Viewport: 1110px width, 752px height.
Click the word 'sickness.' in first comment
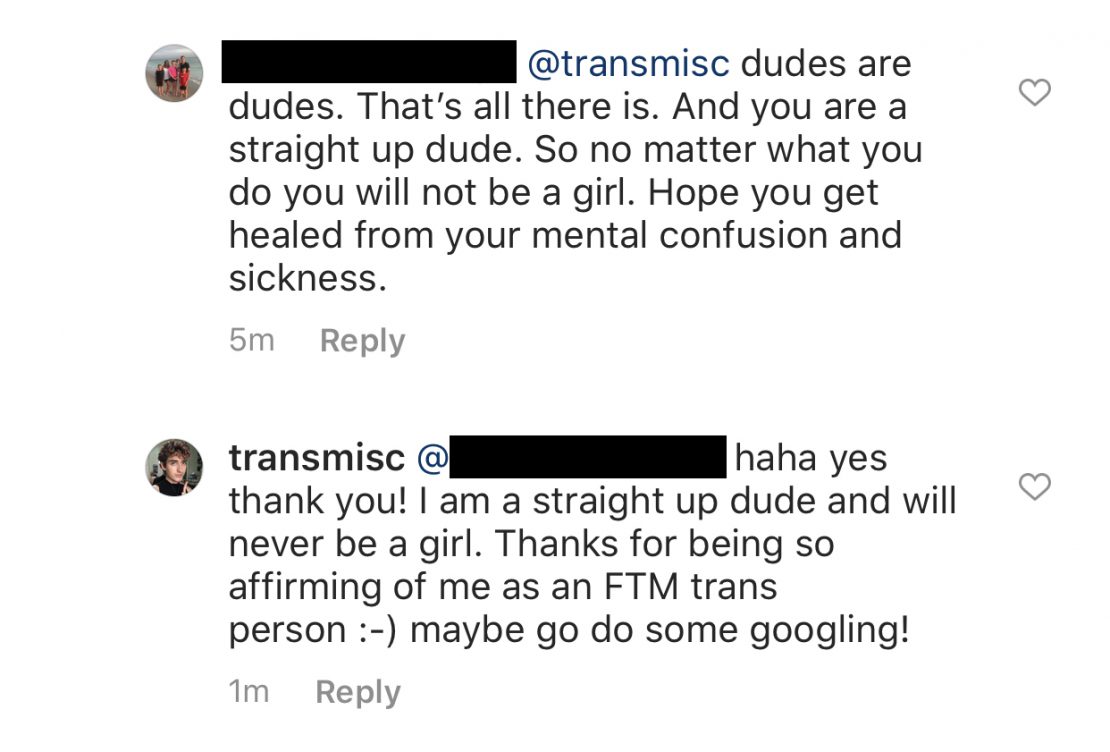tap(308, 278)
